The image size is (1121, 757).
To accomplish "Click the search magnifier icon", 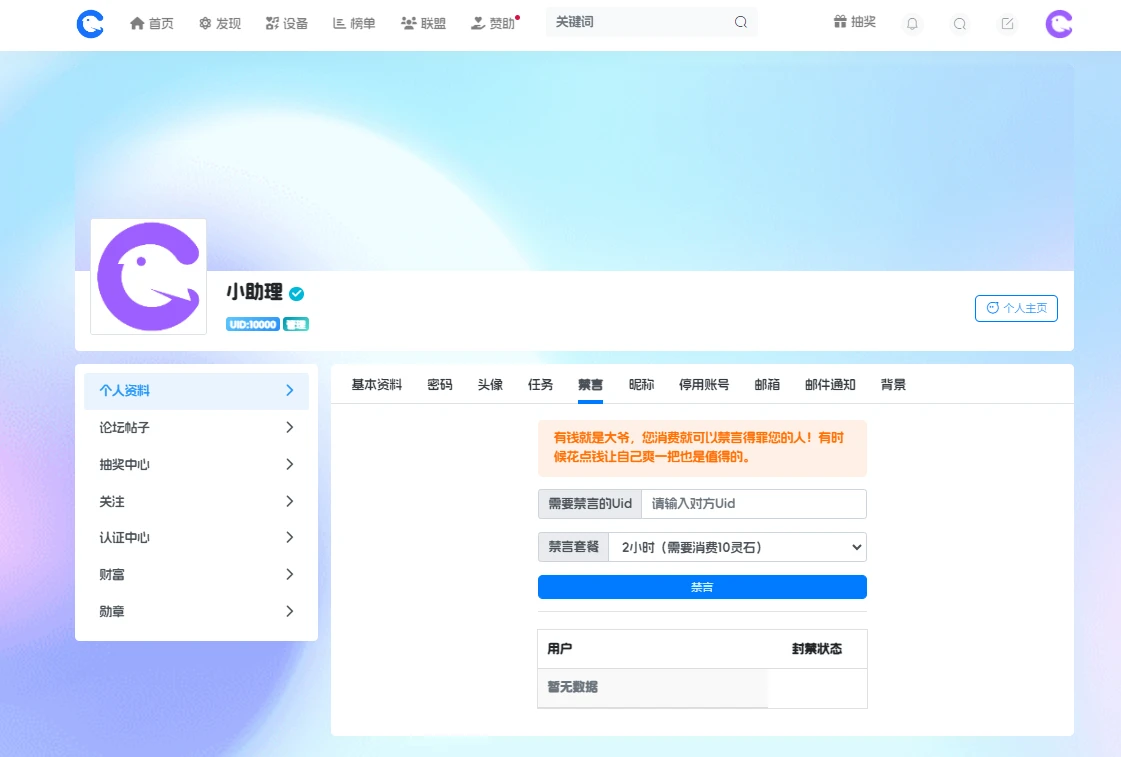I will coord(741,22).
